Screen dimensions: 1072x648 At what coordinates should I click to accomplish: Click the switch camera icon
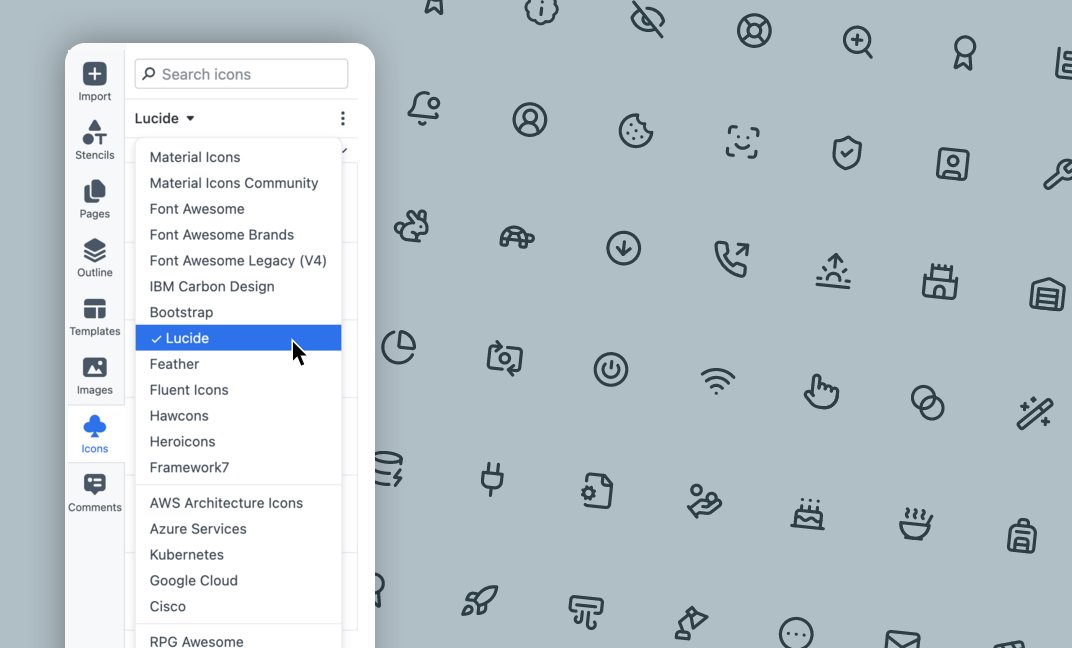[x=505, y=358]
